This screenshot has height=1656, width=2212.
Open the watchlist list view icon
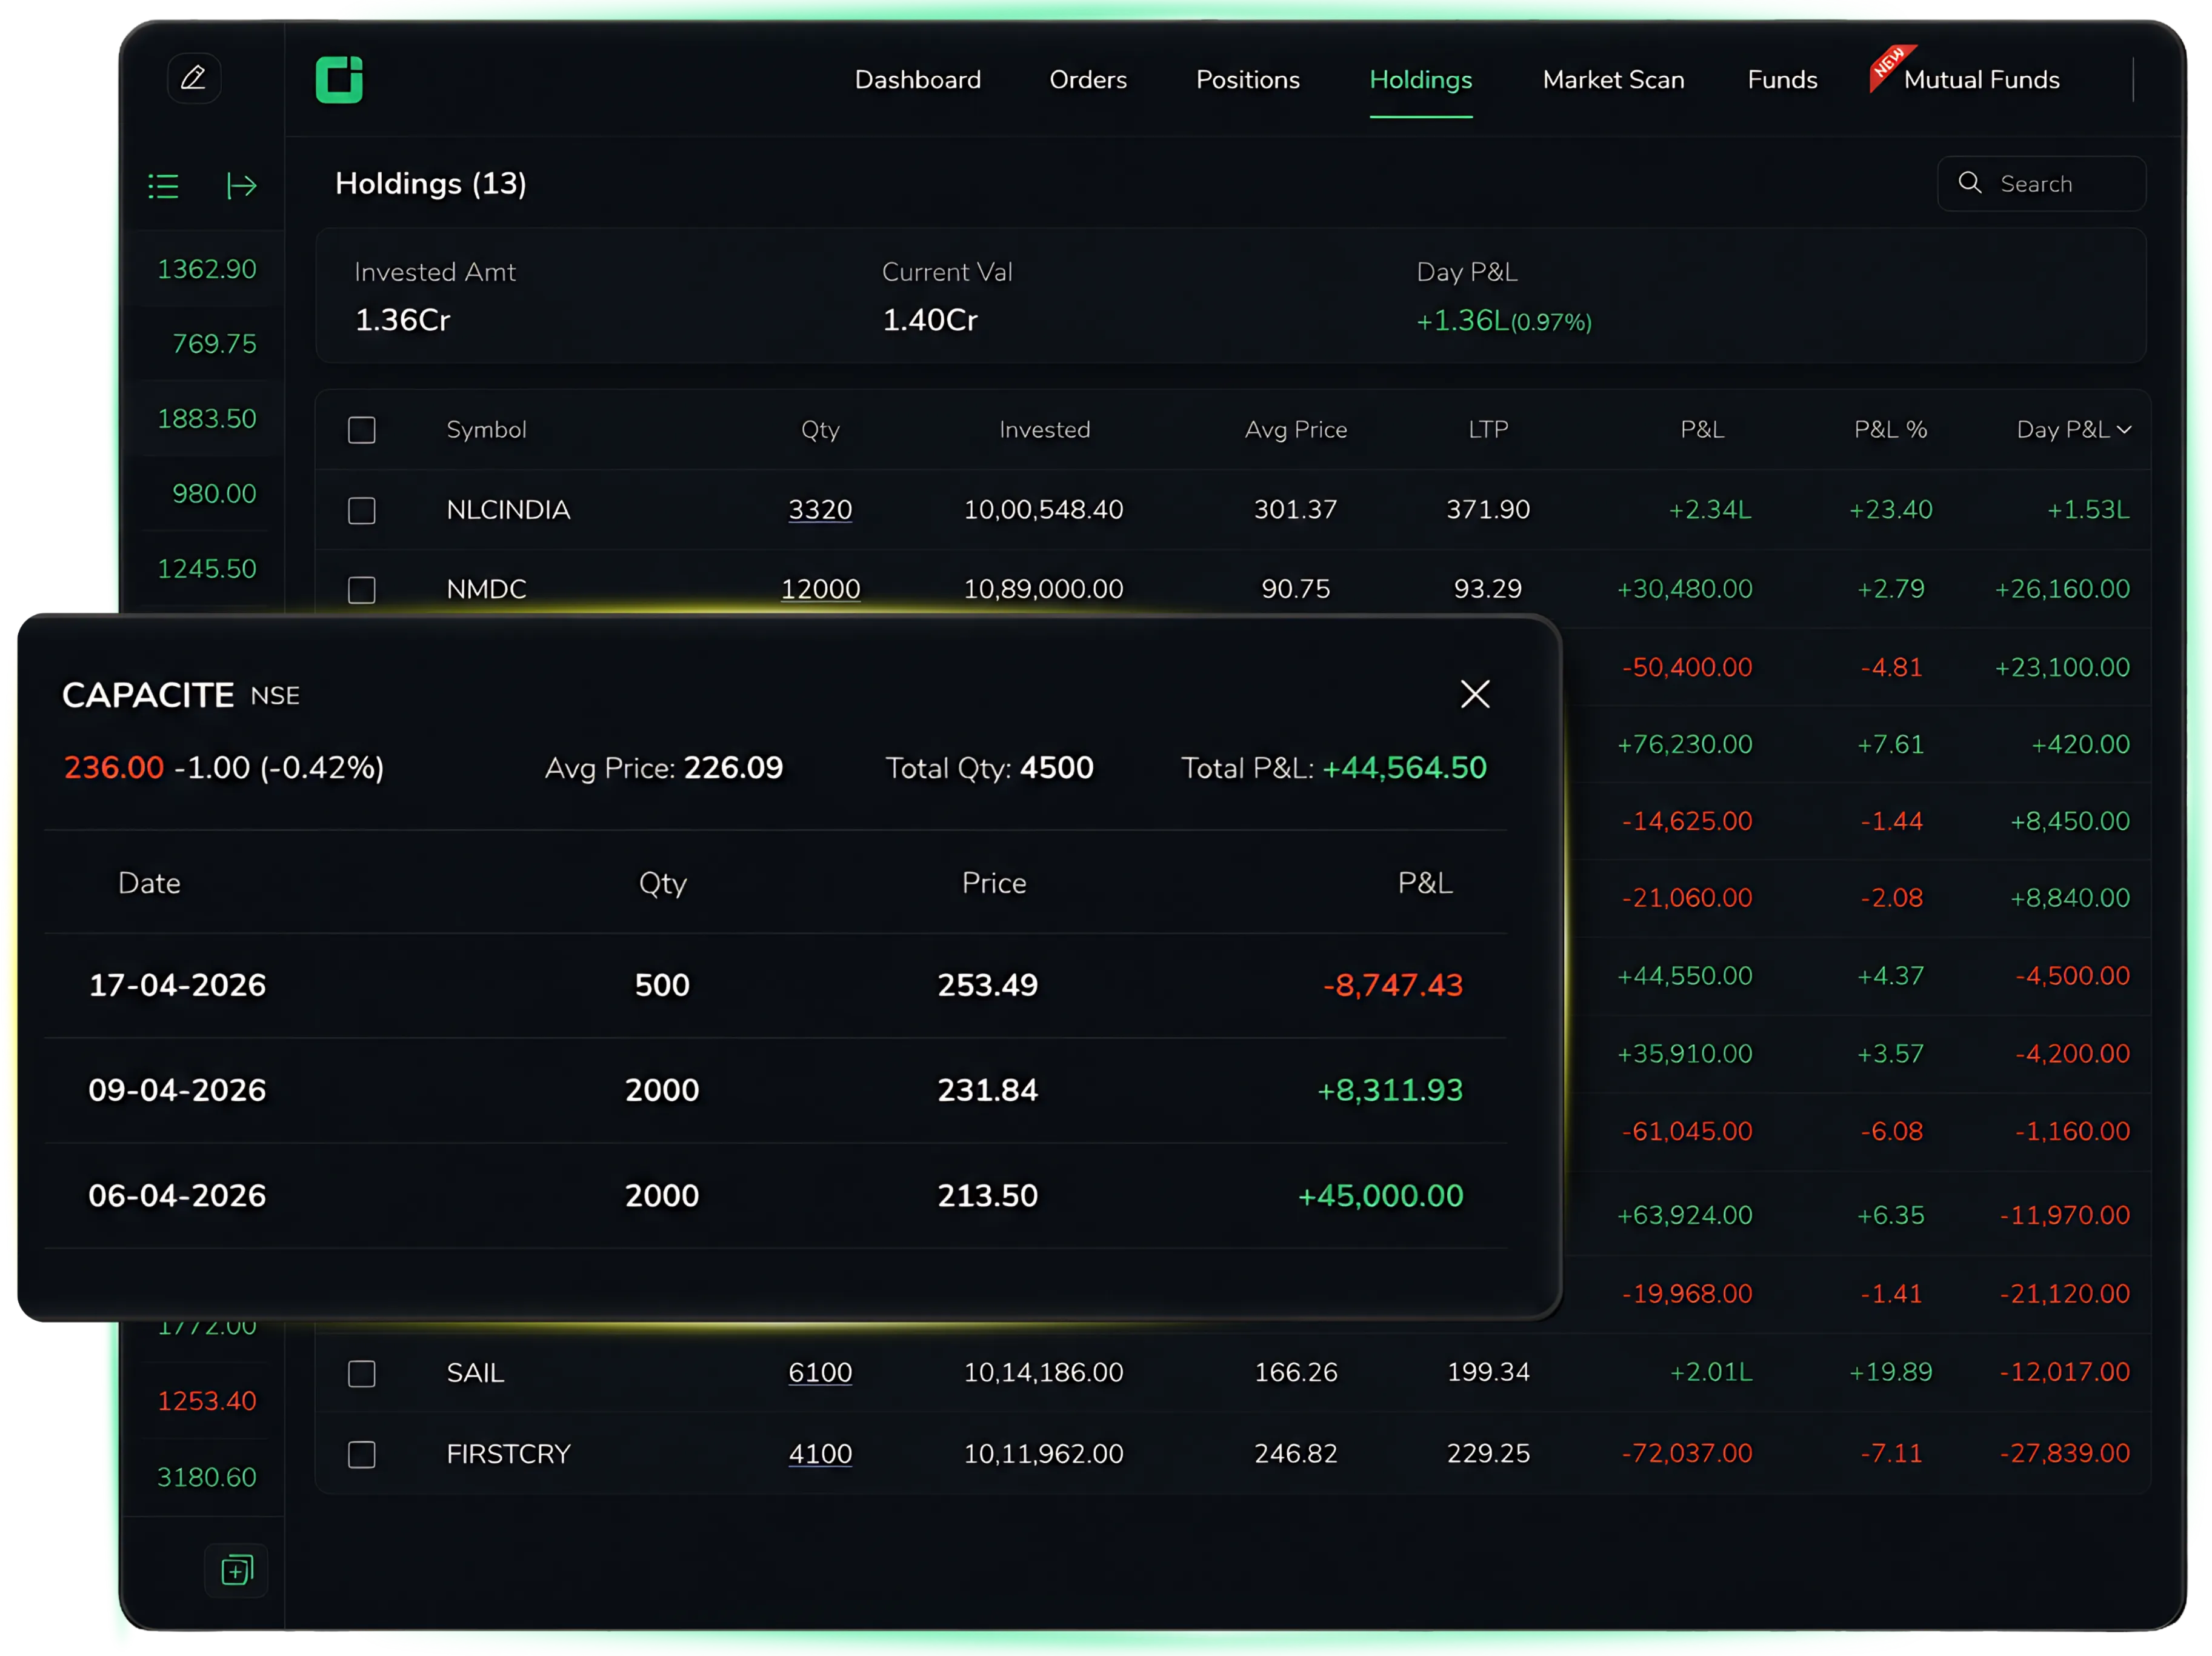pyautogui.click(x=164, y=186)
